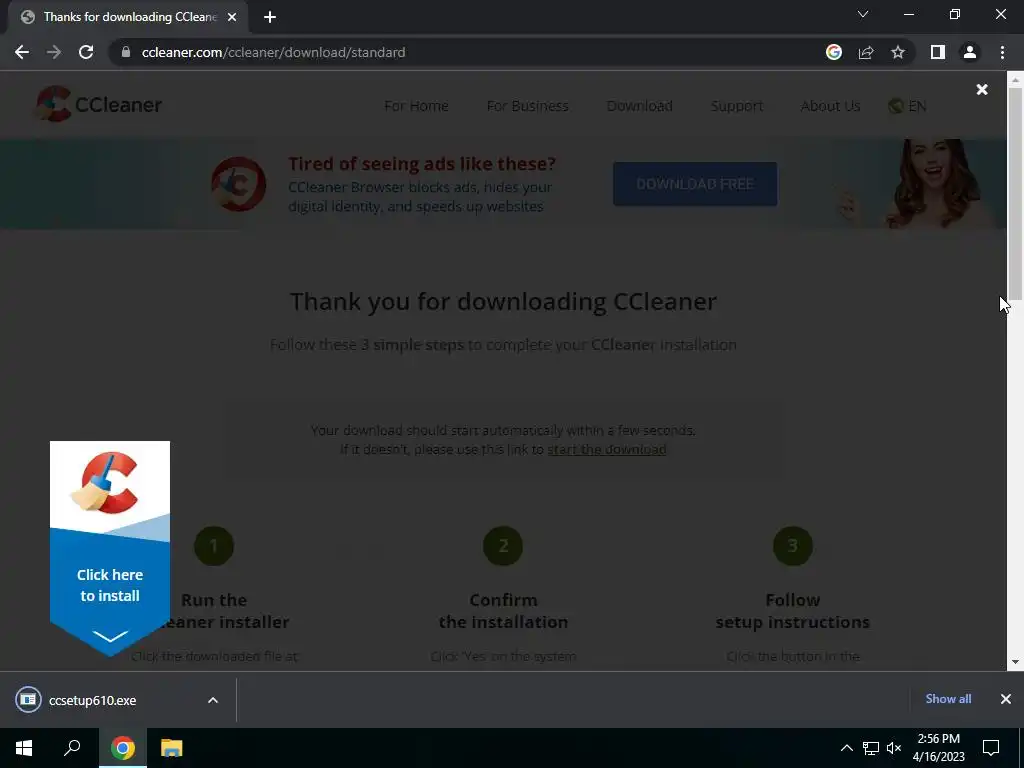Screen dimensions: 1024x768
Task: Open the tab search chevron
Action: tap(863, 14)
